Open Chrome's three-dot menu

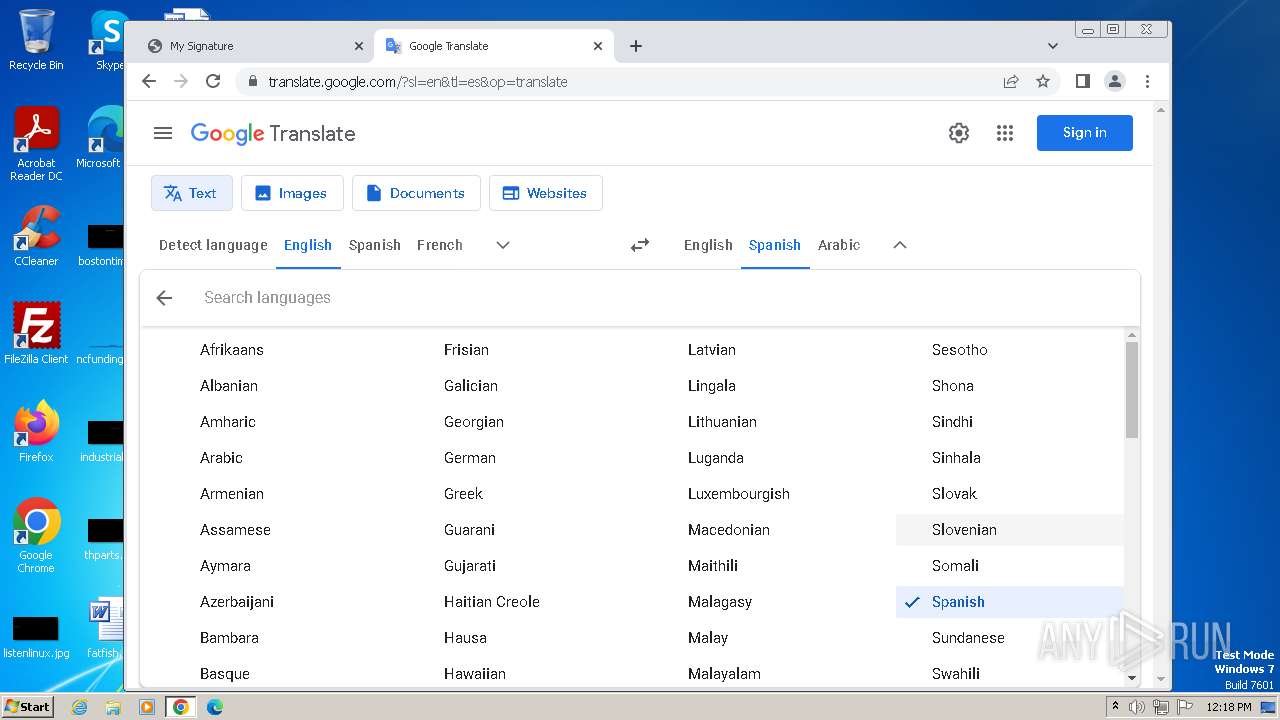(1147, 82)
